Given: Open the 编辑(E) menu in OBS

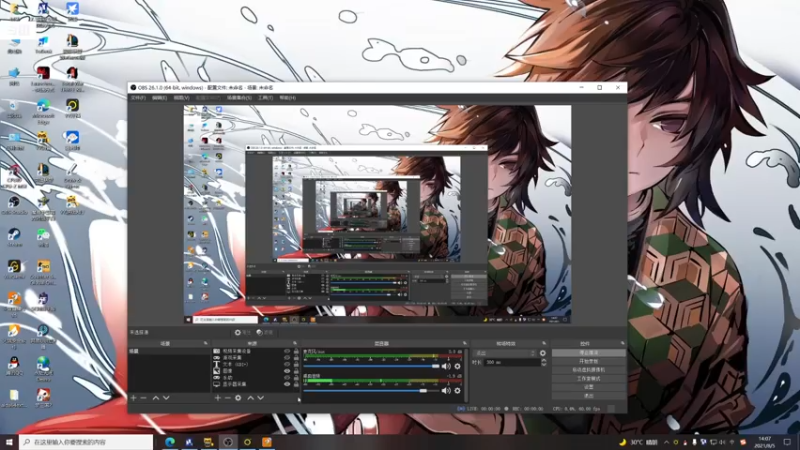Looking at the screenshot, I should click(x=159, y=97).
